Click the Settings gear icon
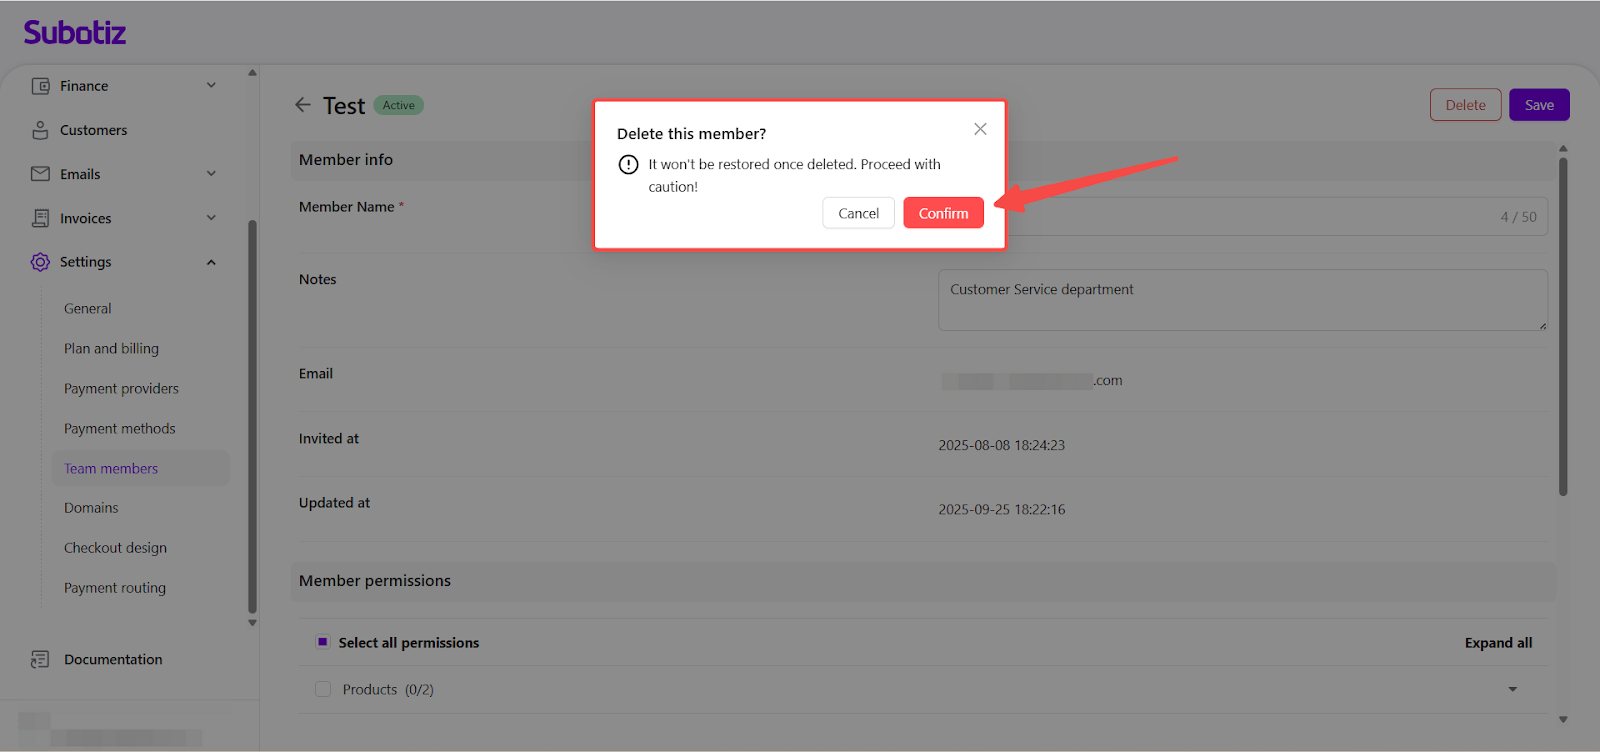The height and width of the screenshot is (752, 1600). pyautogui.click(x=40, y=262)
